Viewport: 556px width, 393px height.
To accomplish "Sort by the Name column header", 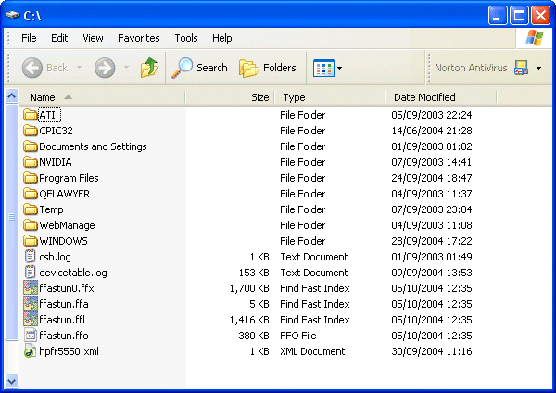I will point(102,97).
